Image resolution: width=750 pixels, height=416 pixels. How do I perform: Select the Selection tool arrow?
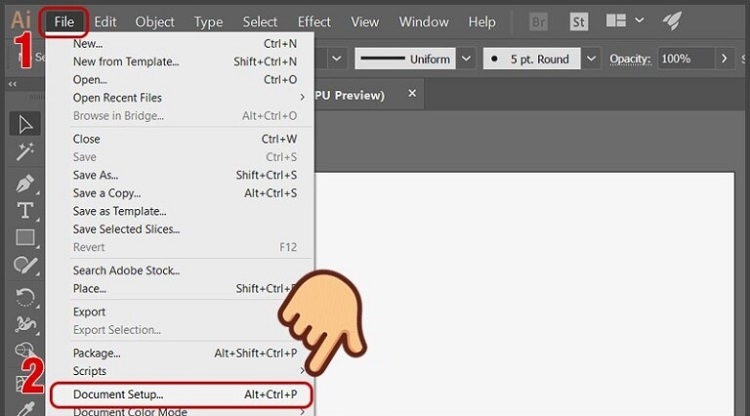(25, 124)
